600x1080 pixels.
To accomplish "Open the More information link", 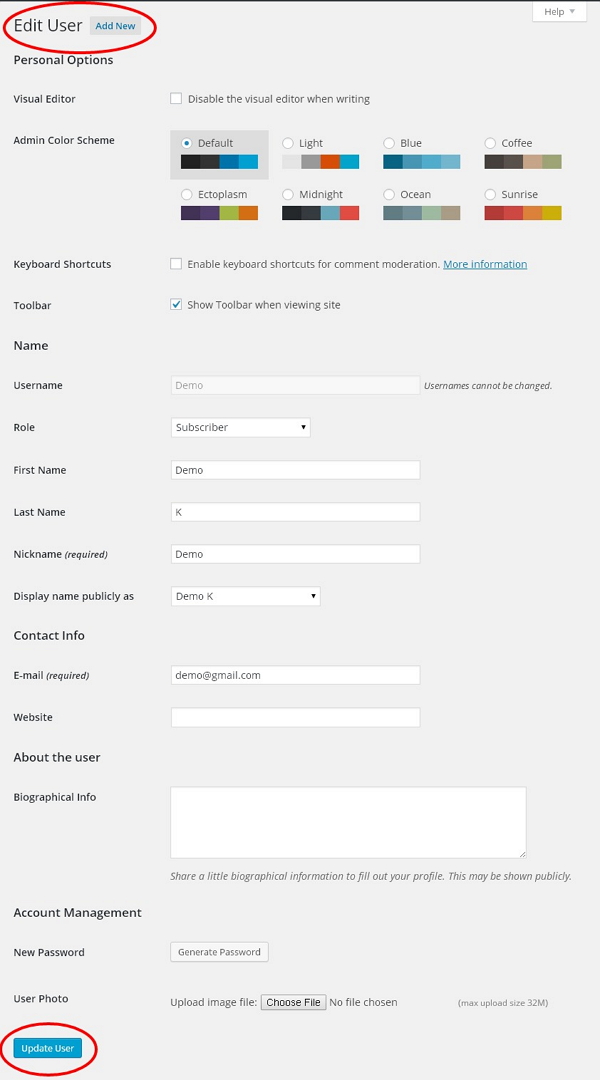I will (x=485, y=264).
